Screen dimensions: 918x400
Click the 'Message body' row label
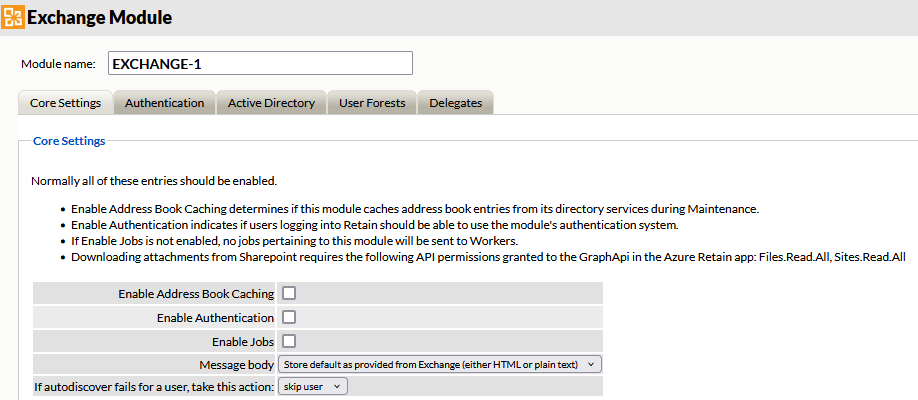coord(237,365)
